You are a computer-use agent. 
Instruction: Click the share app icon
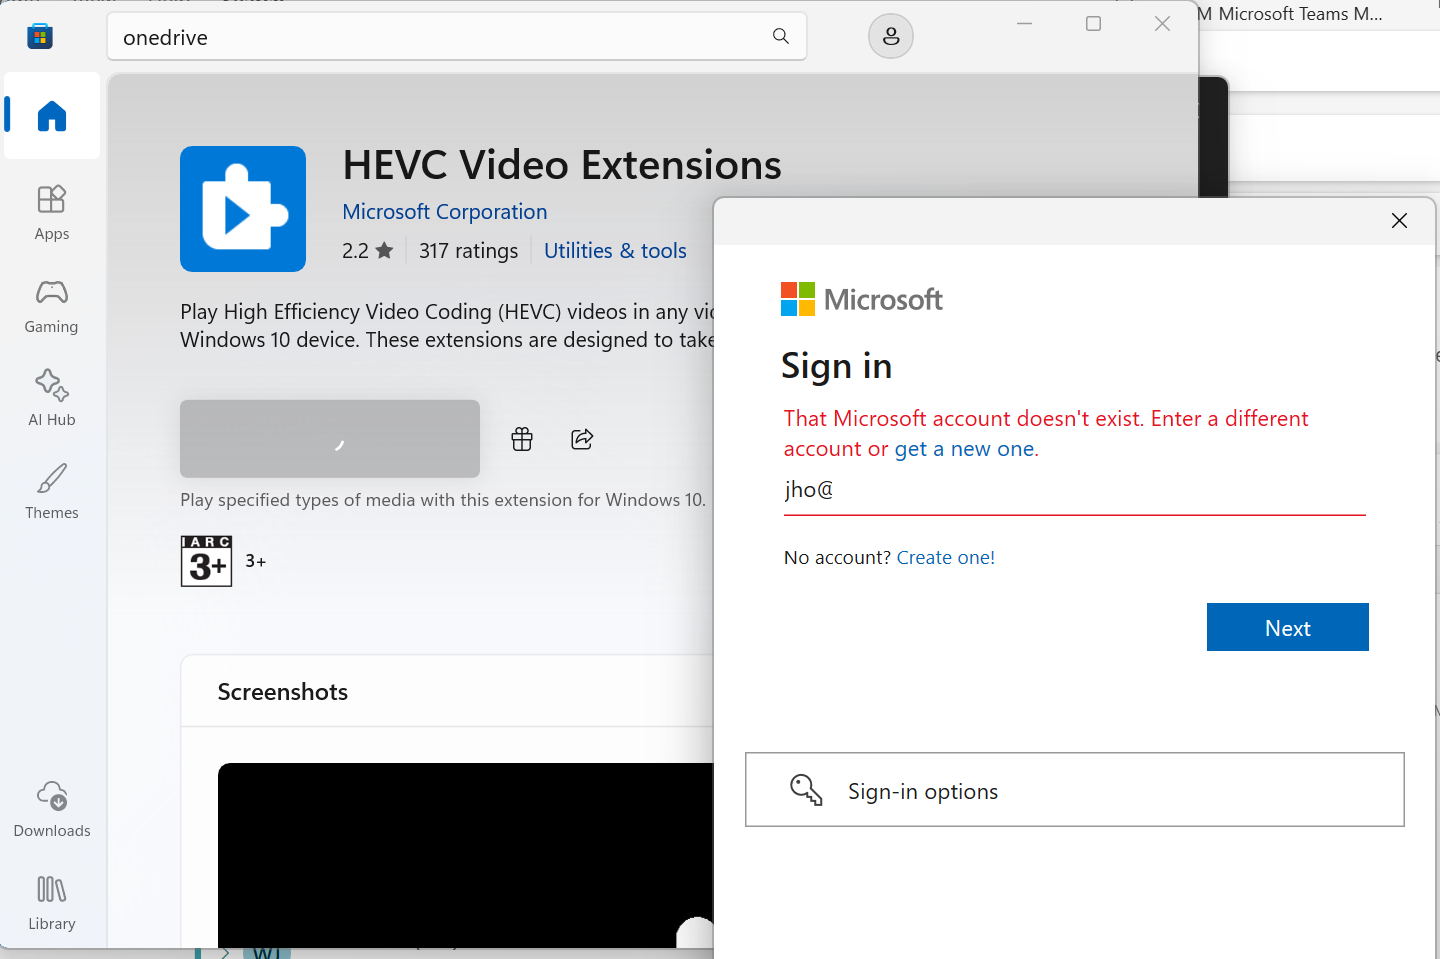coord(582,439)
